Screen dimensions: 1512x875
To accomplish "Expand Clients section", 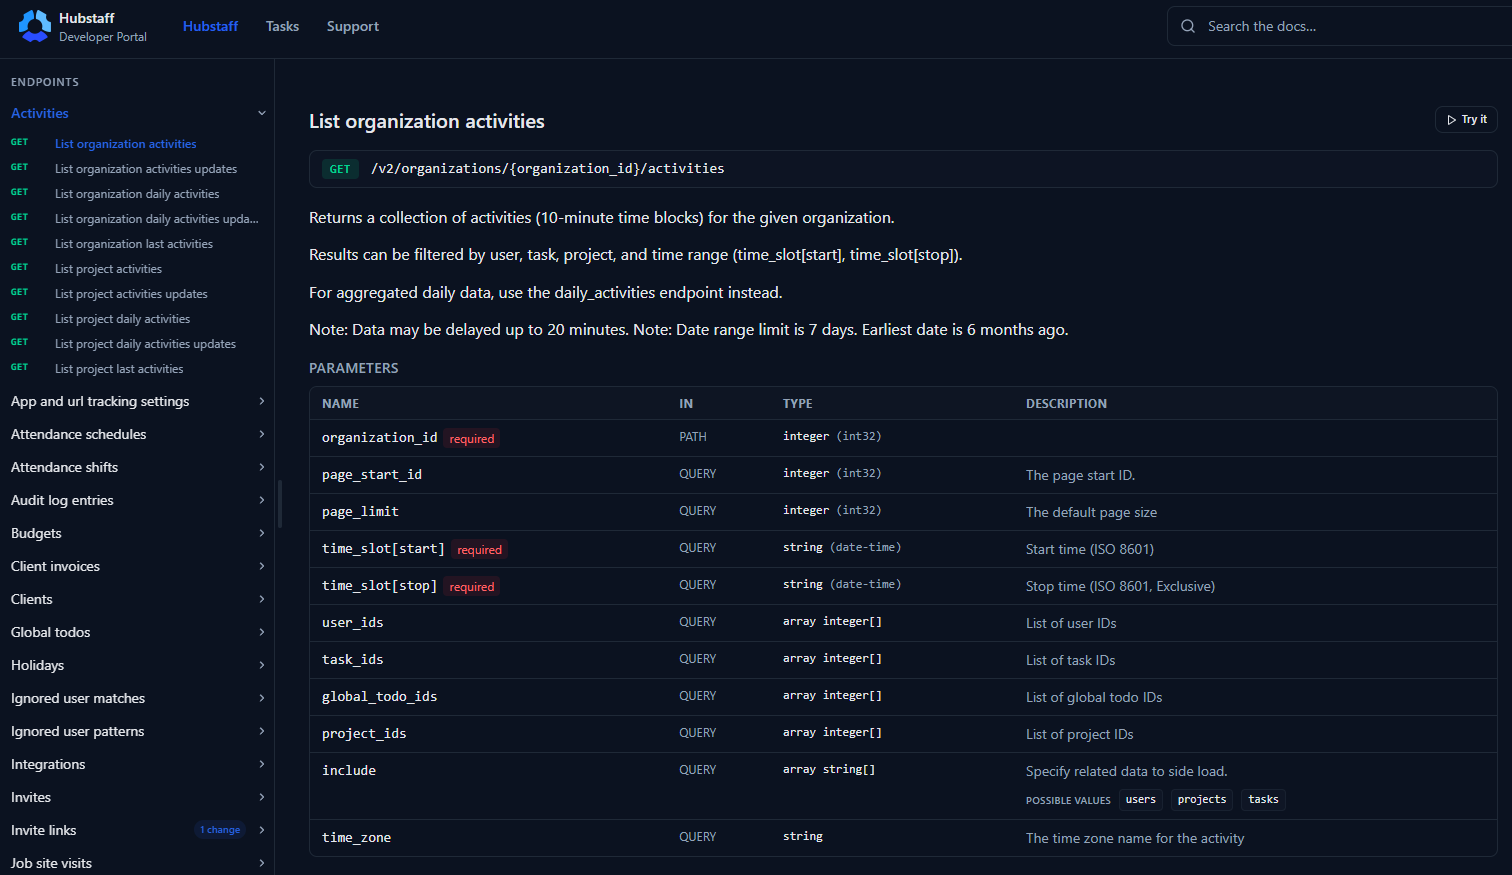I will pyautogui.click(x=137, y=599).
